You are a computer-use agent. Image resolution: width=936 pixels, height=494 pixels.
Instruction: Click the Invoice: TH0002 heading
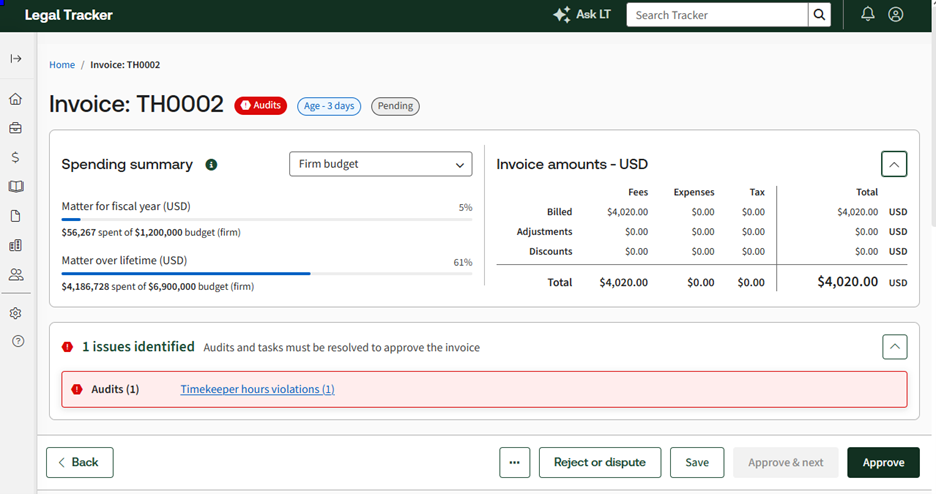click(x=136, y=104)
